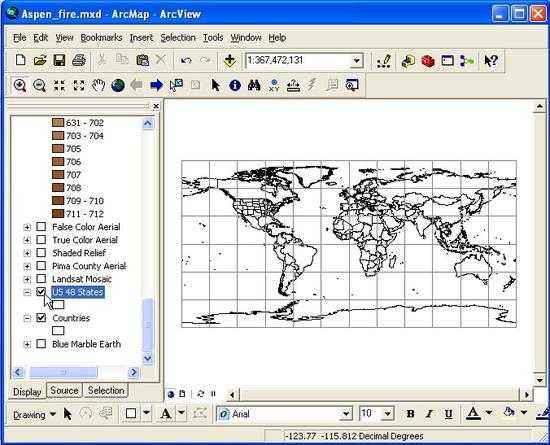The image size is (550, 445).
Task: Switch to Layout View icon
Action: point(182,394)
